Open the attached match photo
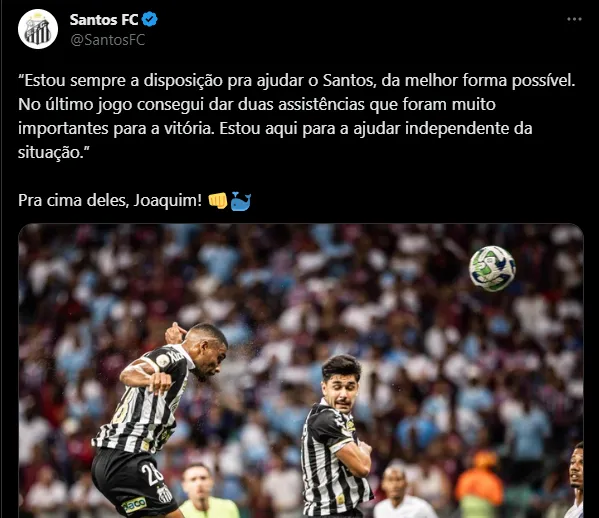 coord(301,371)
